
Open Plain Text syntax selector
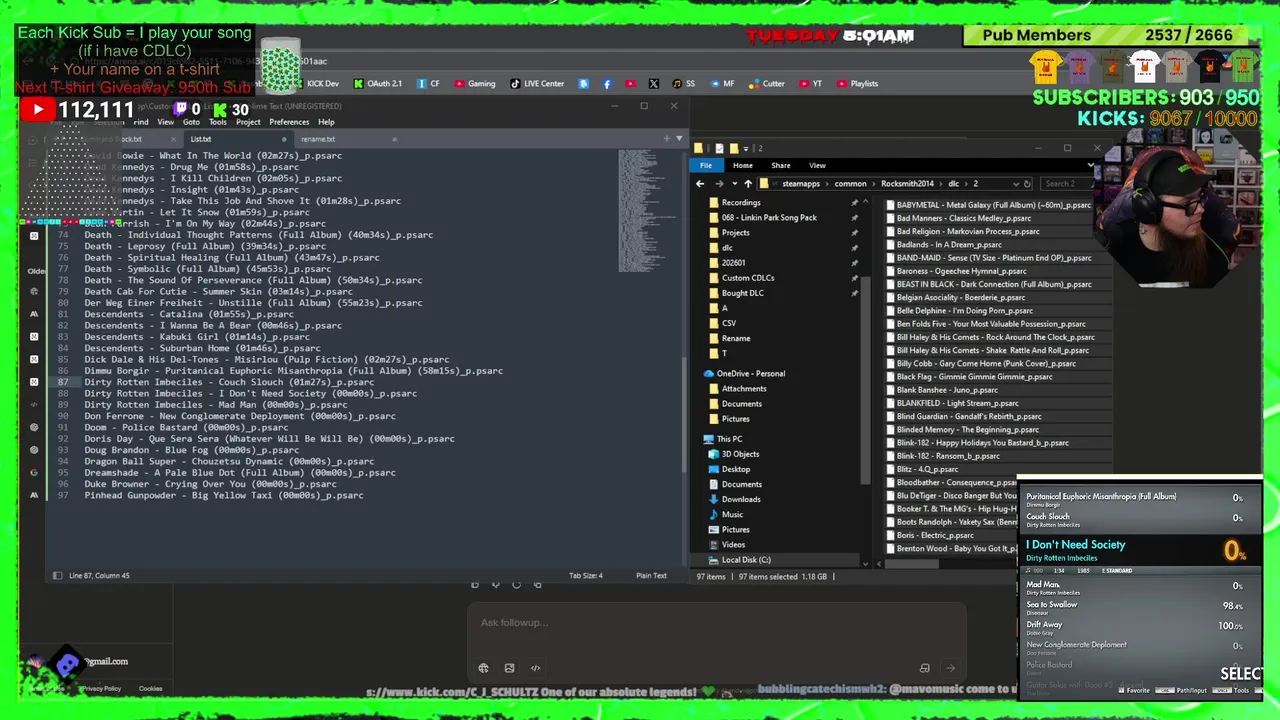point(651,576)
